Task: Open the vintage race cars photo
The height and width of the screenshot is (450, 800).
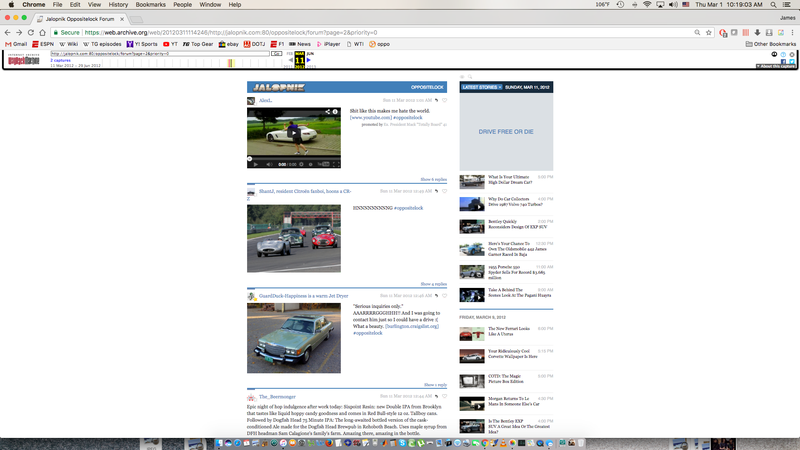Action: click(x=294, y=238)
